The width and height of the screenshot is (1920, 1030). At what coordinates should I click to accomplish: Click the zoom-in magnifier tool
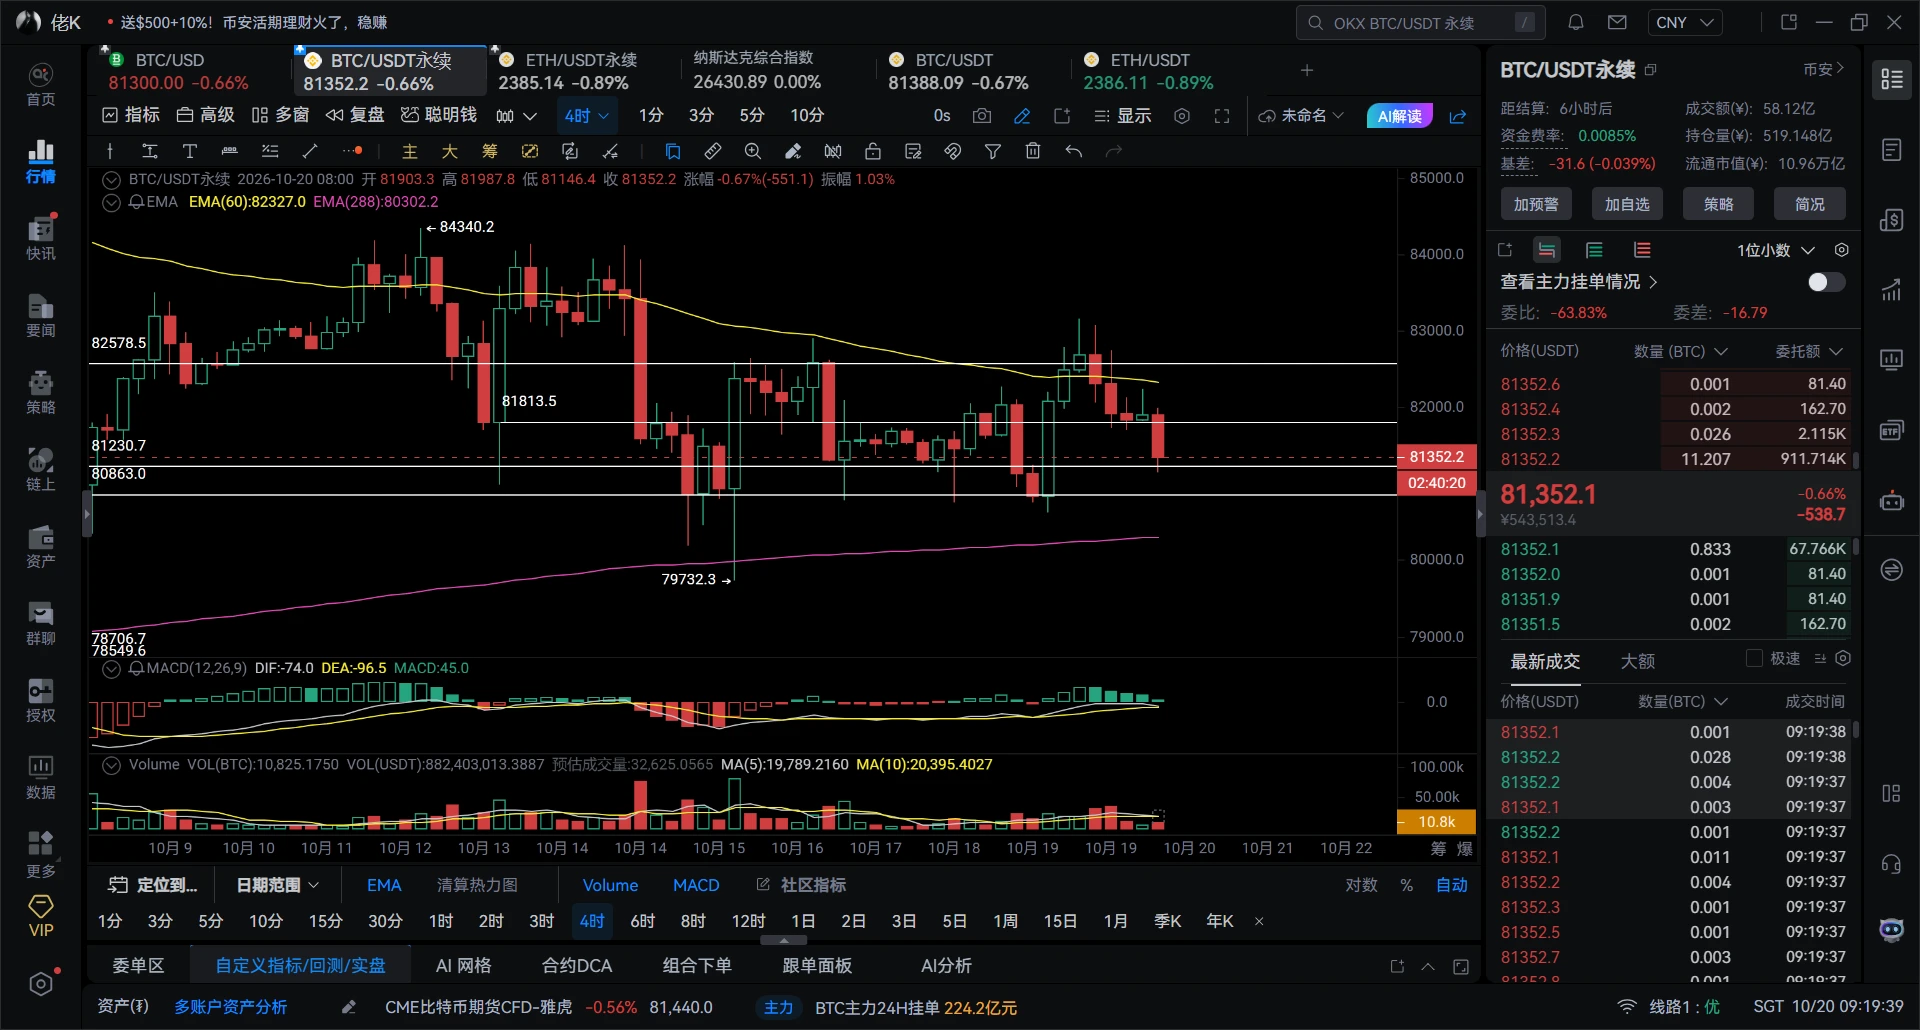click(x=753, y=151)
